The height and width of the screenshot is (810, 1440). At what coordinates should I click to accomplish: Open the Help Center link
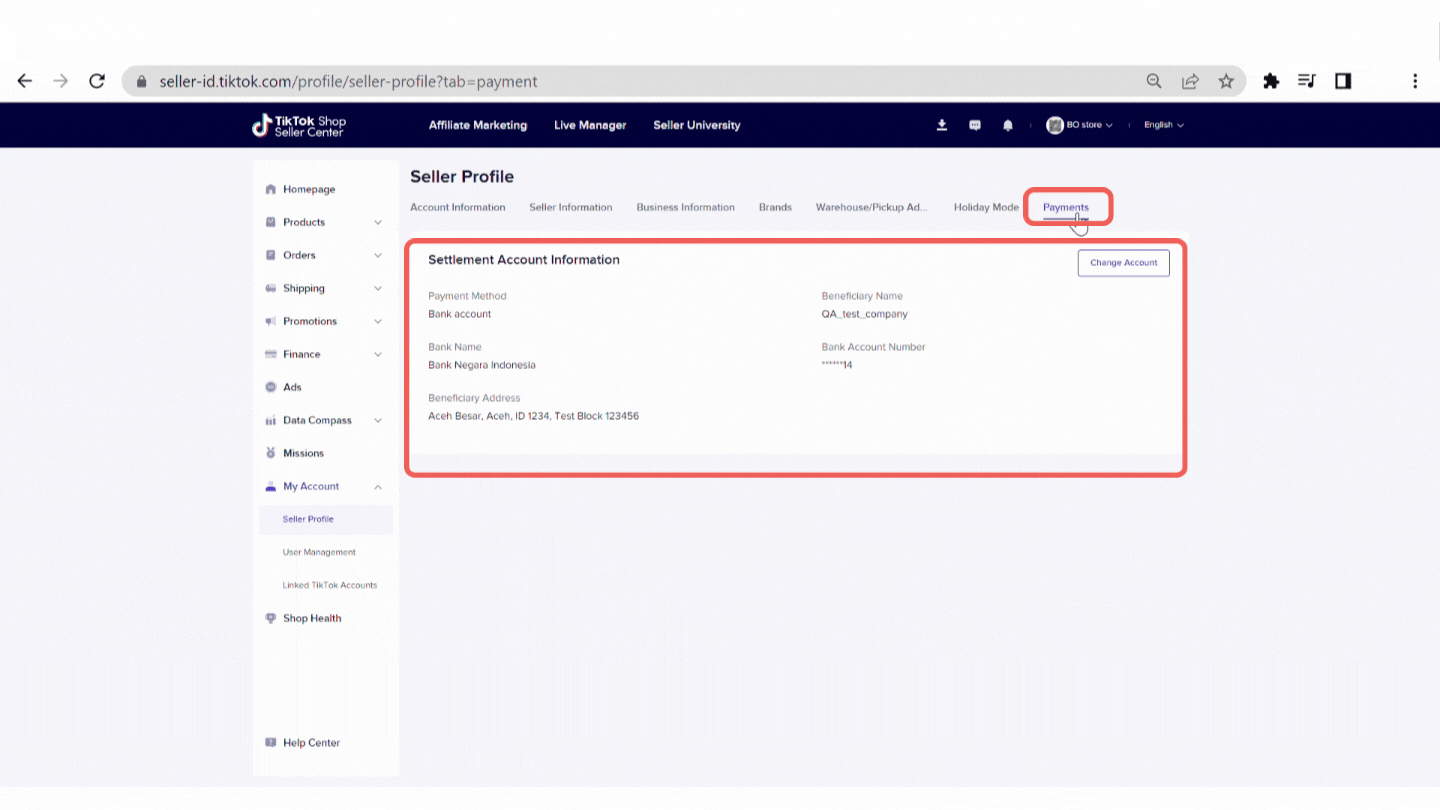pos(310,743)
